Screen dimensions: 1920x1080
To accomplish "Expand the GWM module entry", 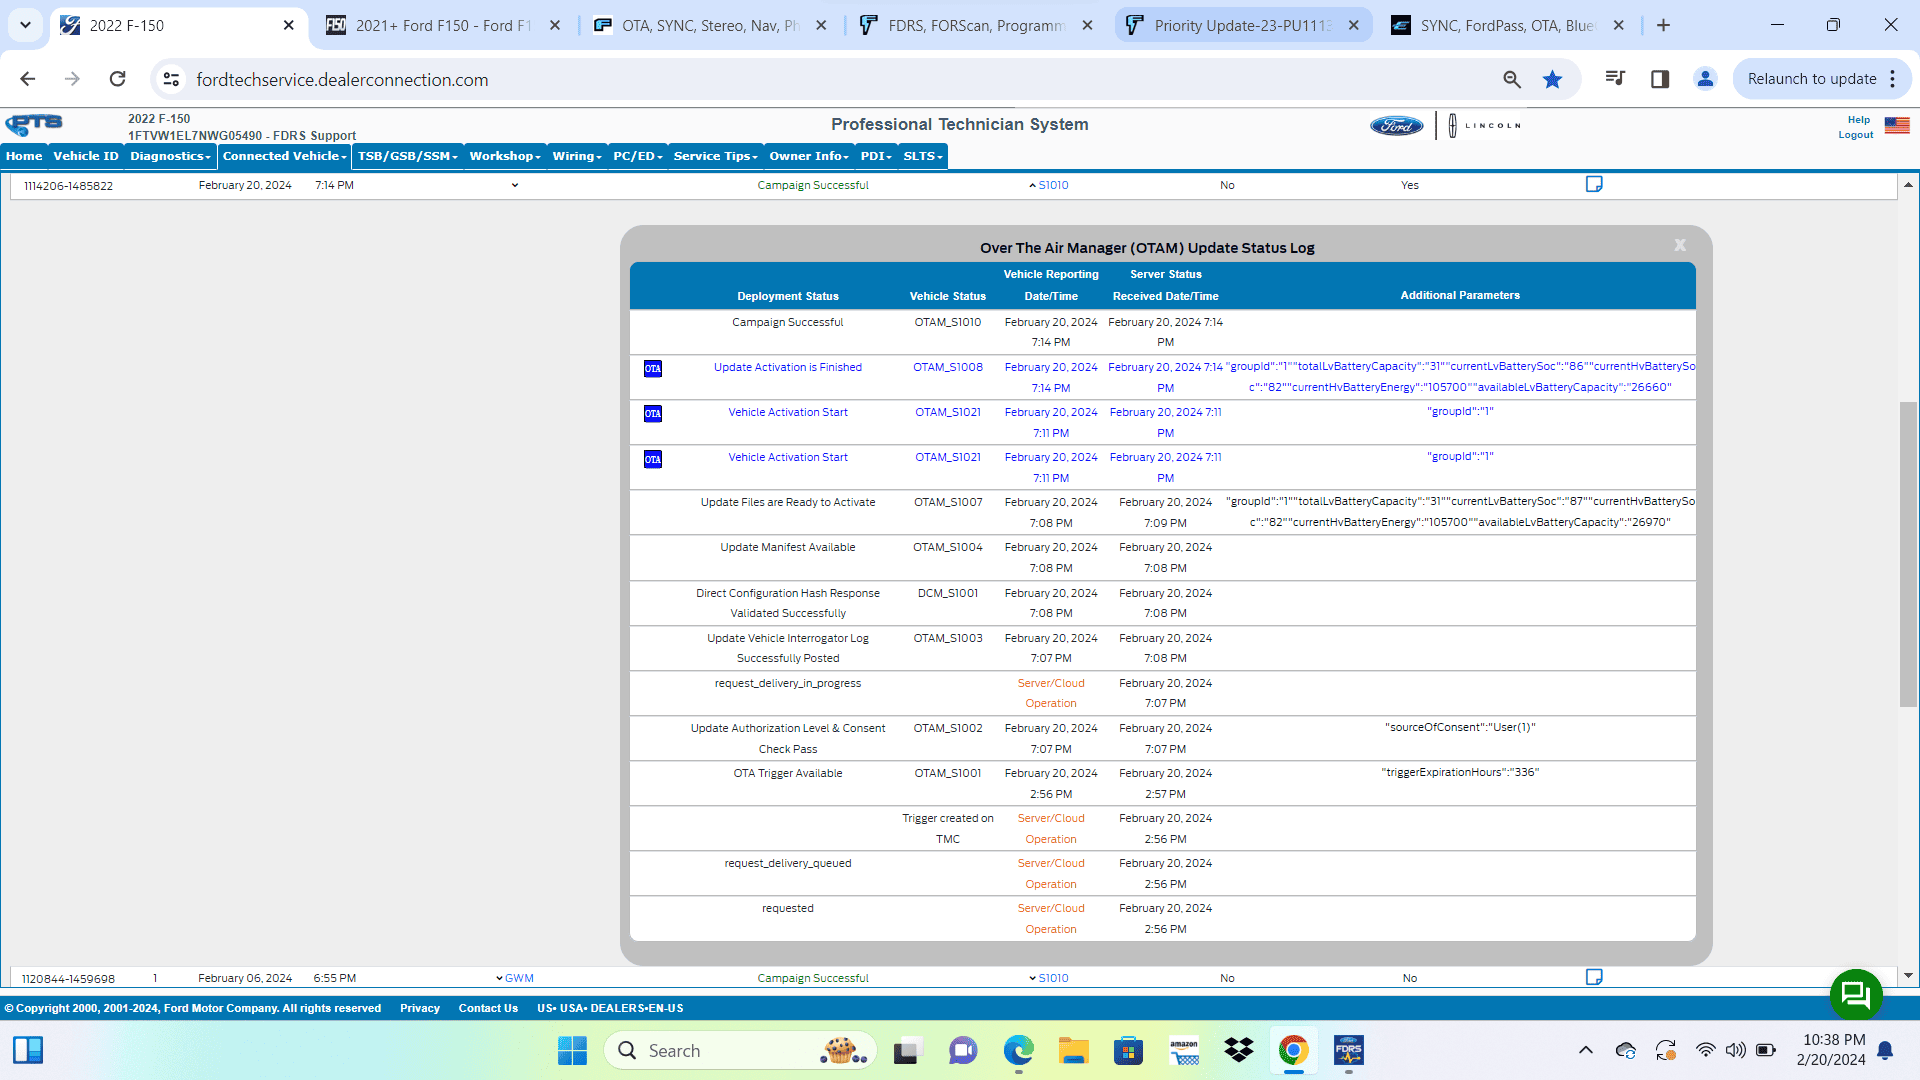I will (499, 978).
